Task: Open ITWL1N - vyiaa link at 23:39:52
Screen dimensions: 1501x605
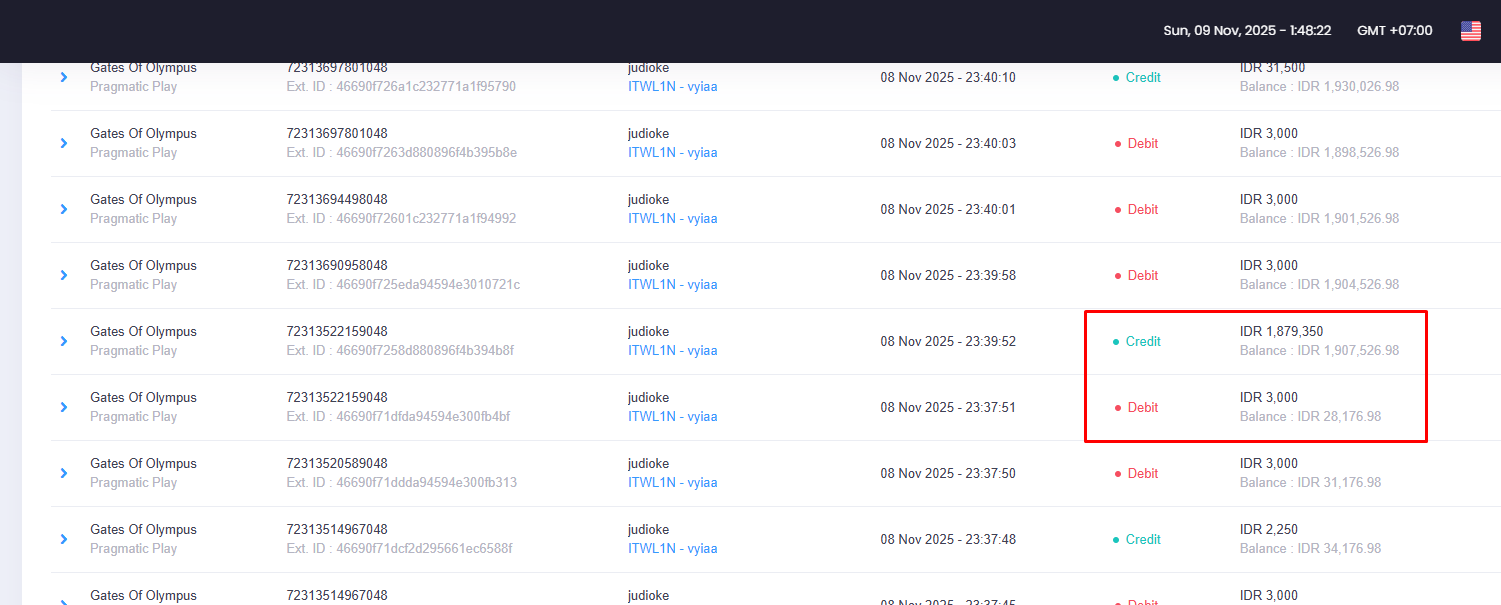Action: pos(672,351)
